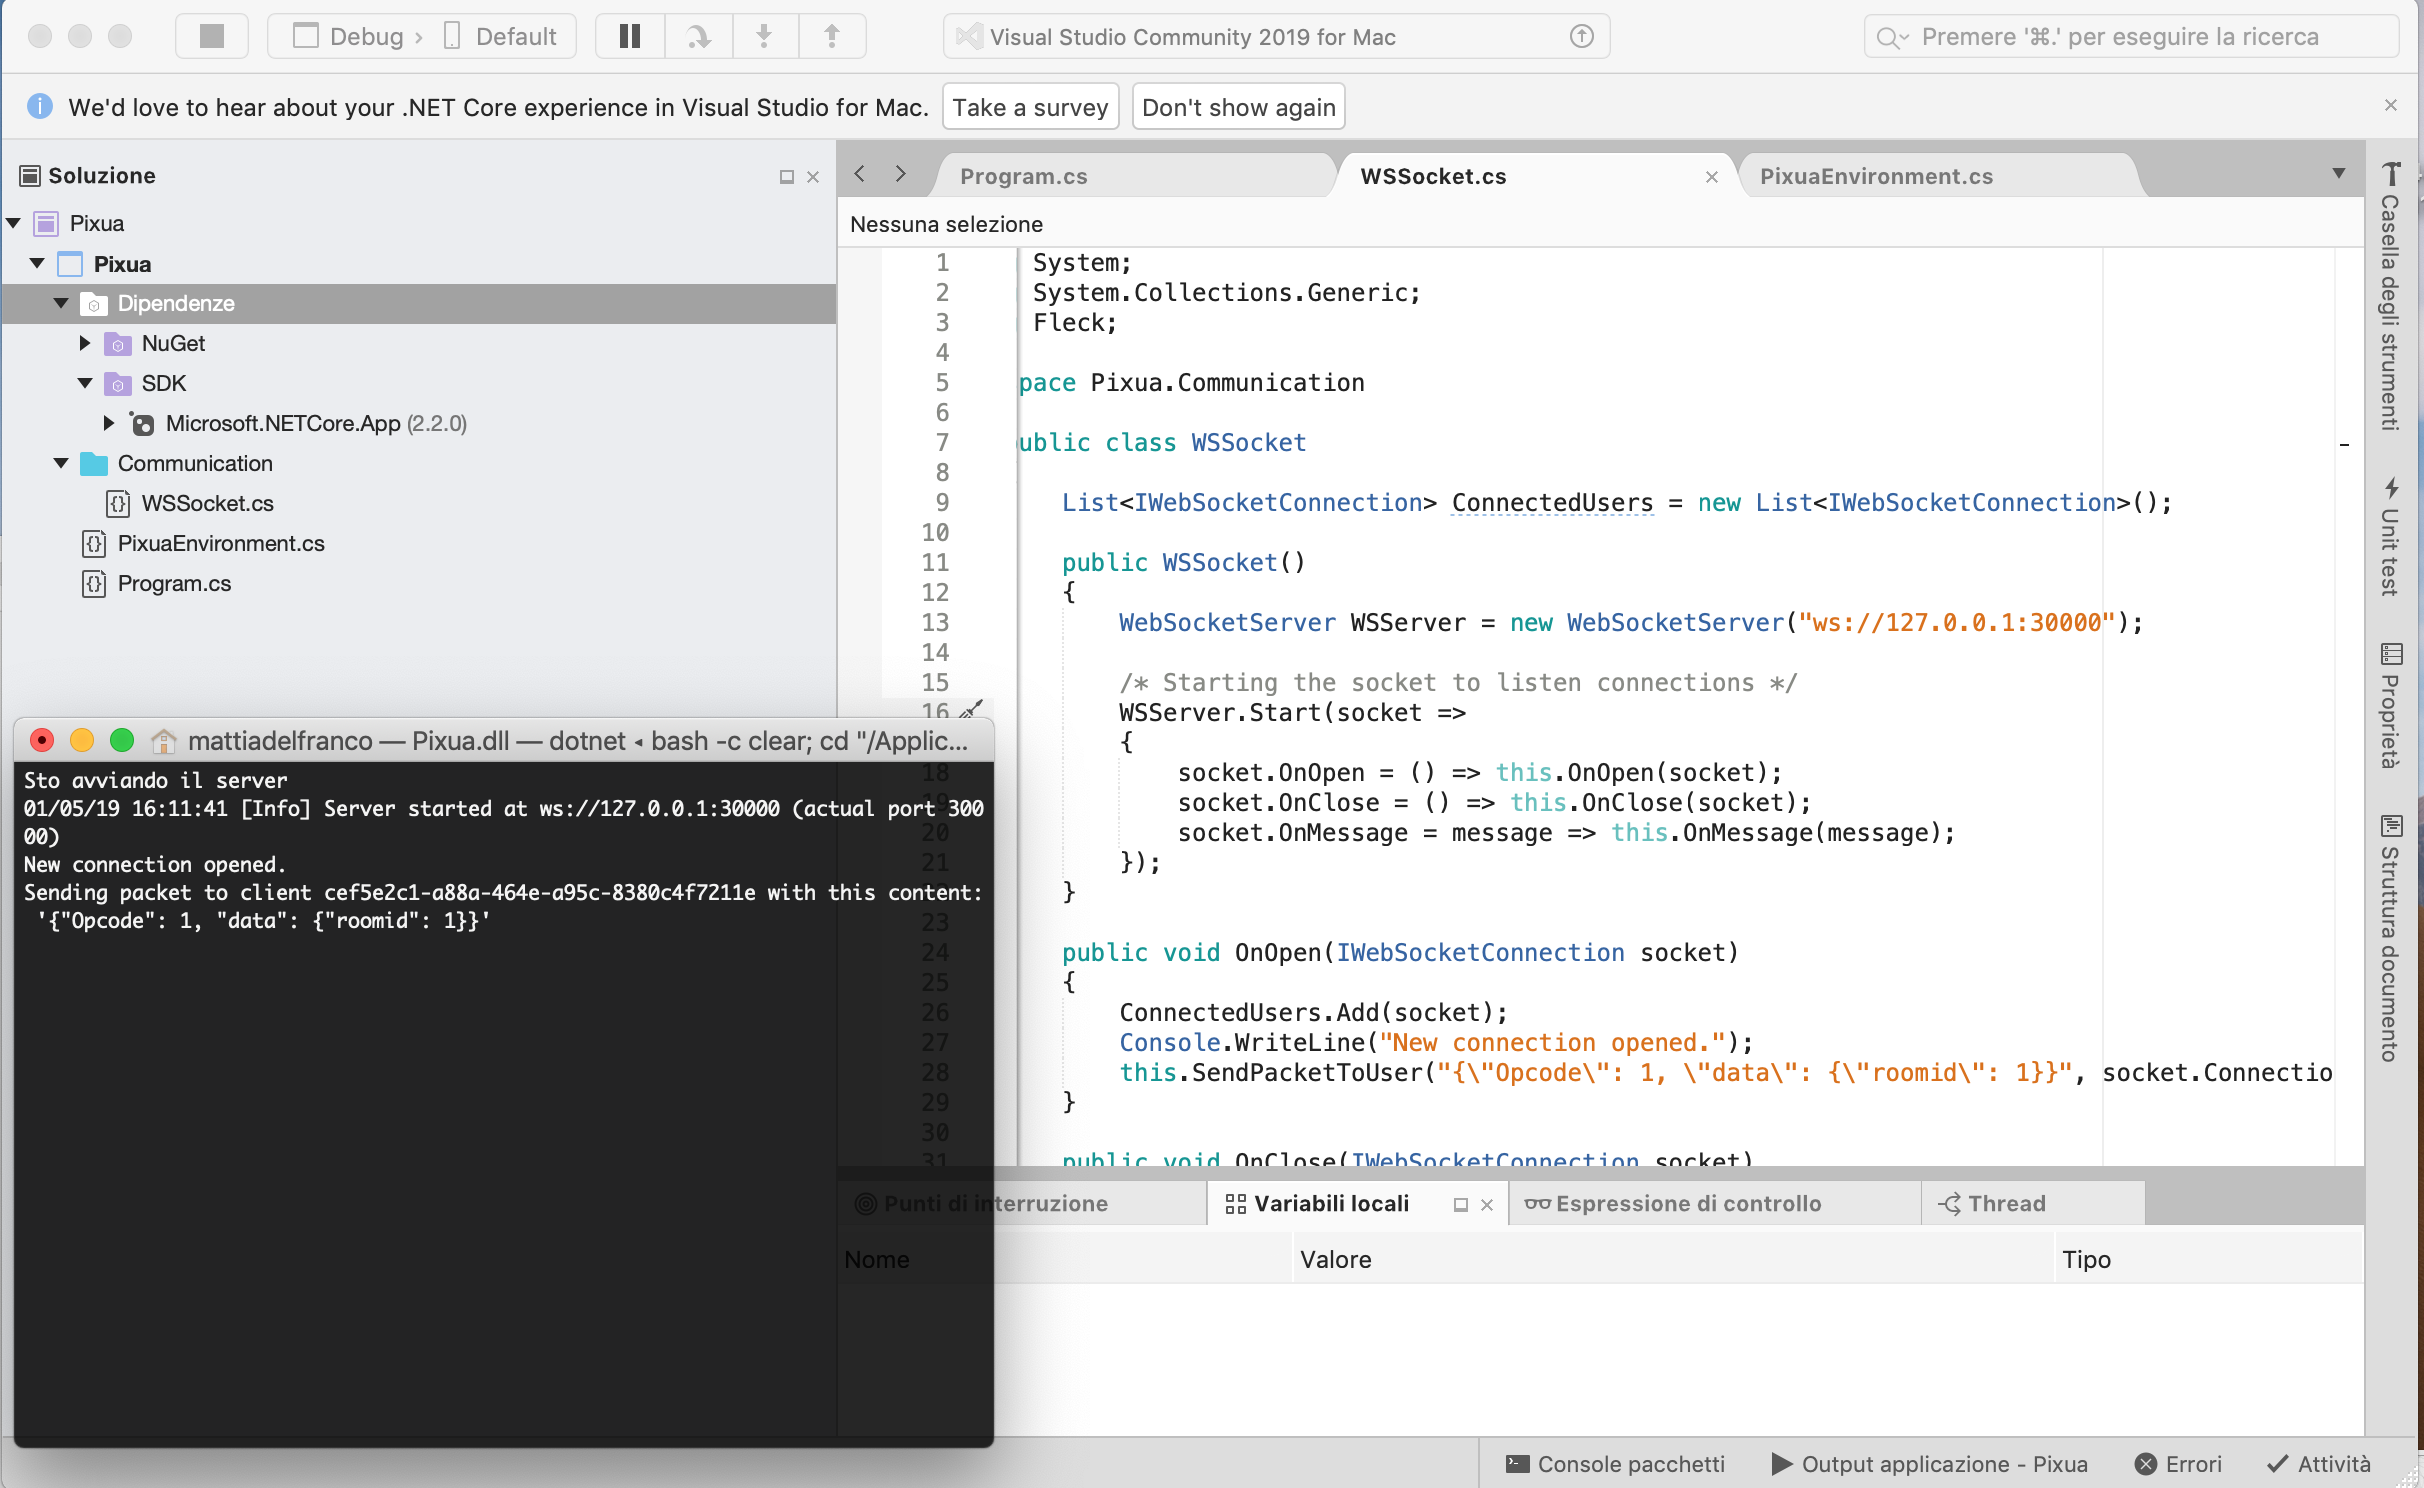This screenshot has width=2424, height=1488.
Task: Click the Nessuna selezione breadcrumb
Action: click(x=946, y=224)
